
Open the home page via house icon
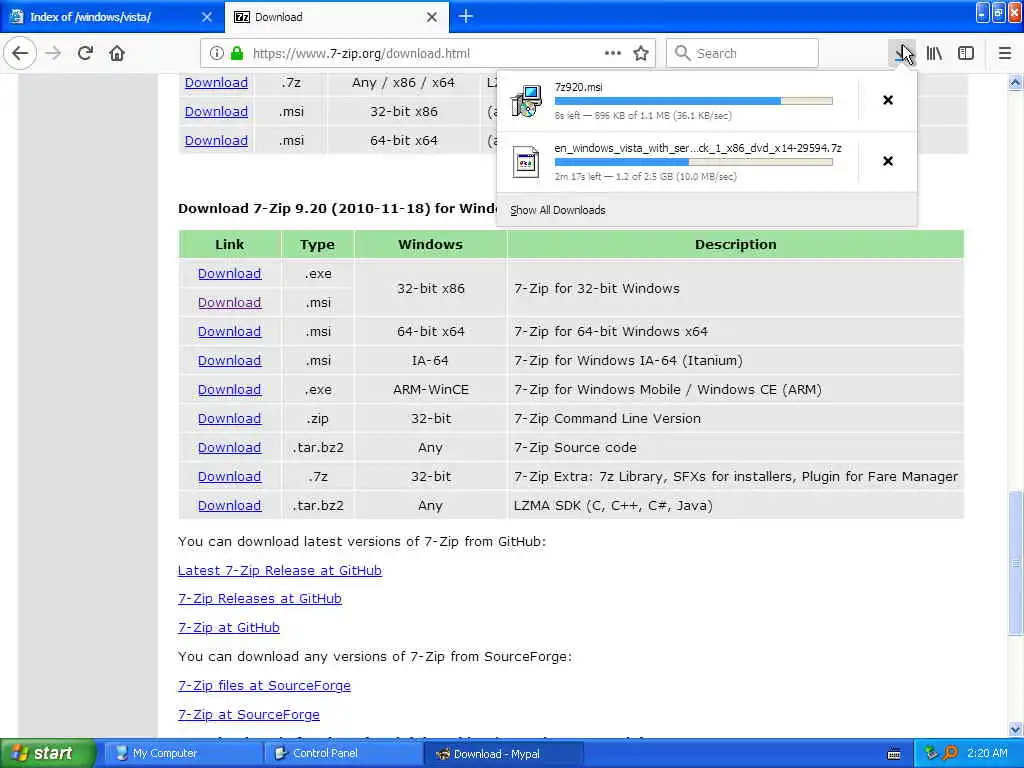pyautogui.click(x=117, y=53)
